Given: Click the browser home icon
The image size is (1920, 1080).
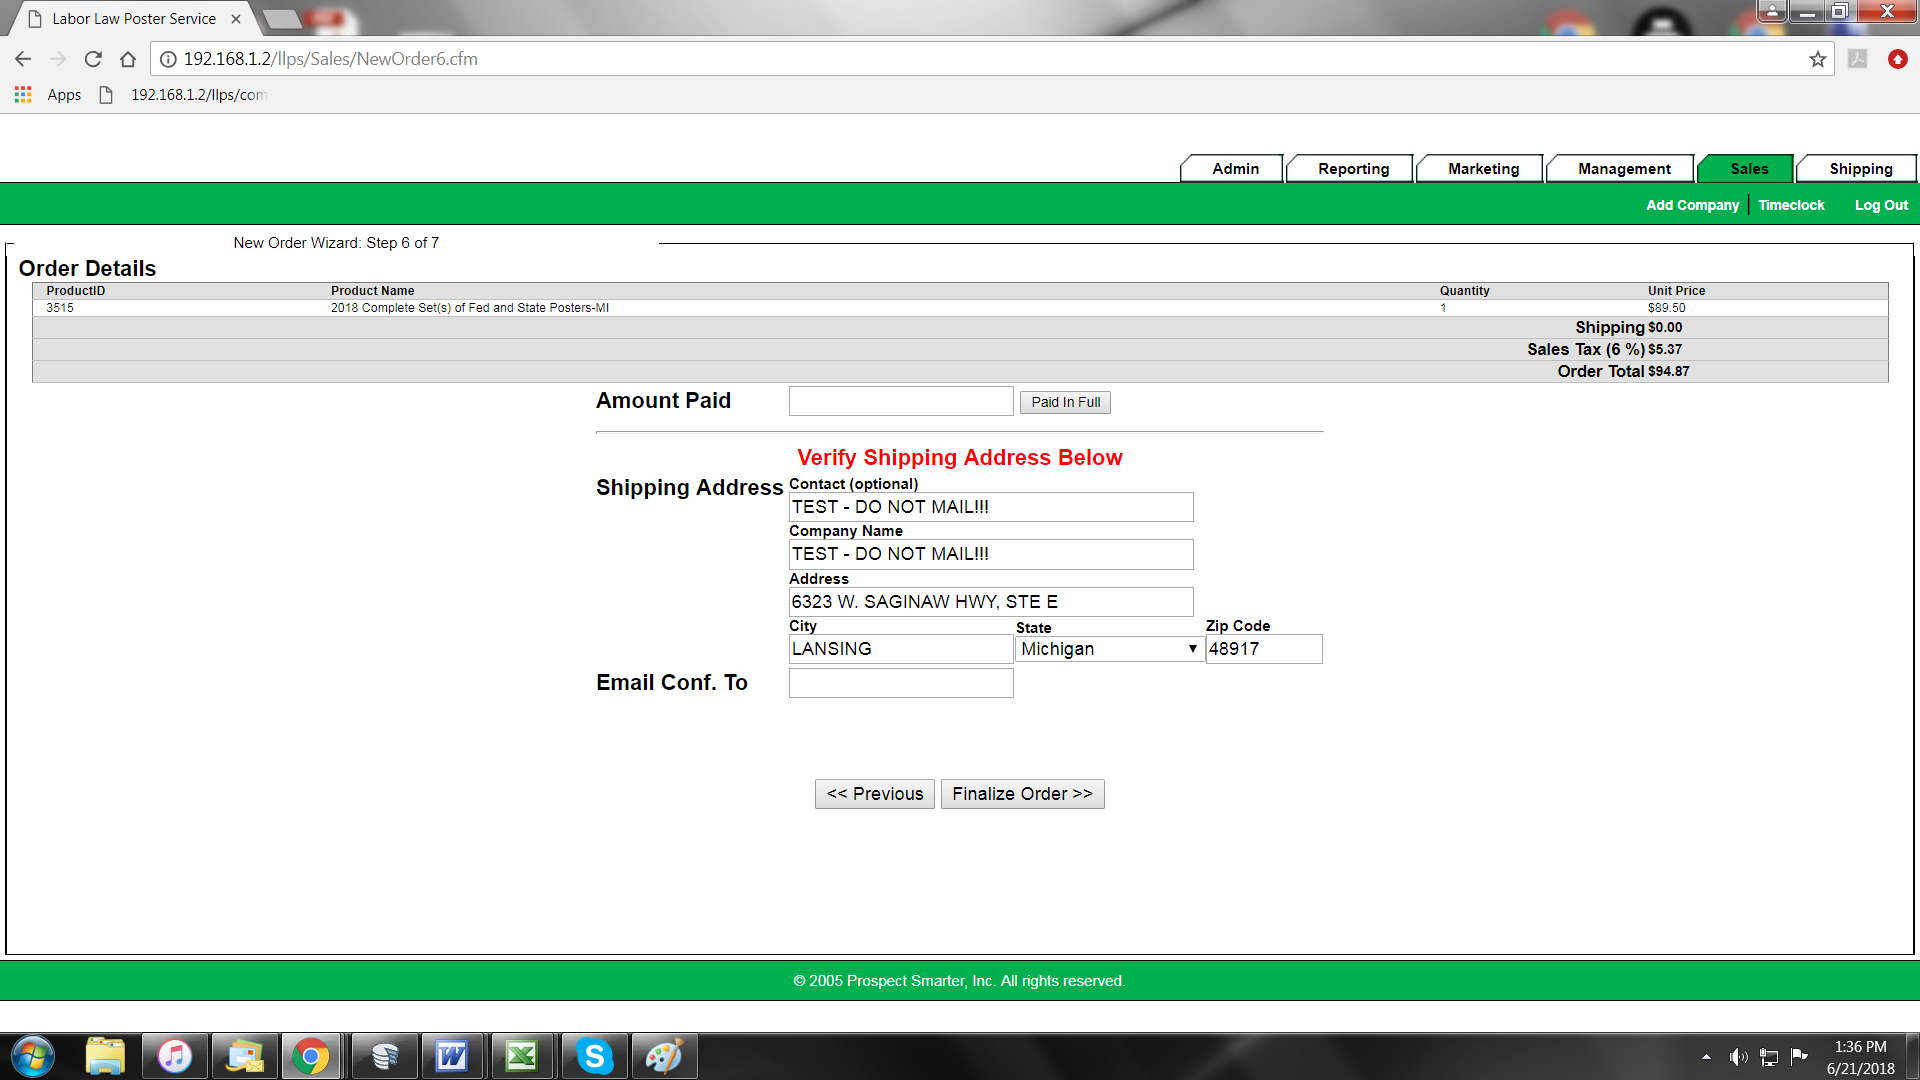Looking at the screenshot, I should (128, 59).
